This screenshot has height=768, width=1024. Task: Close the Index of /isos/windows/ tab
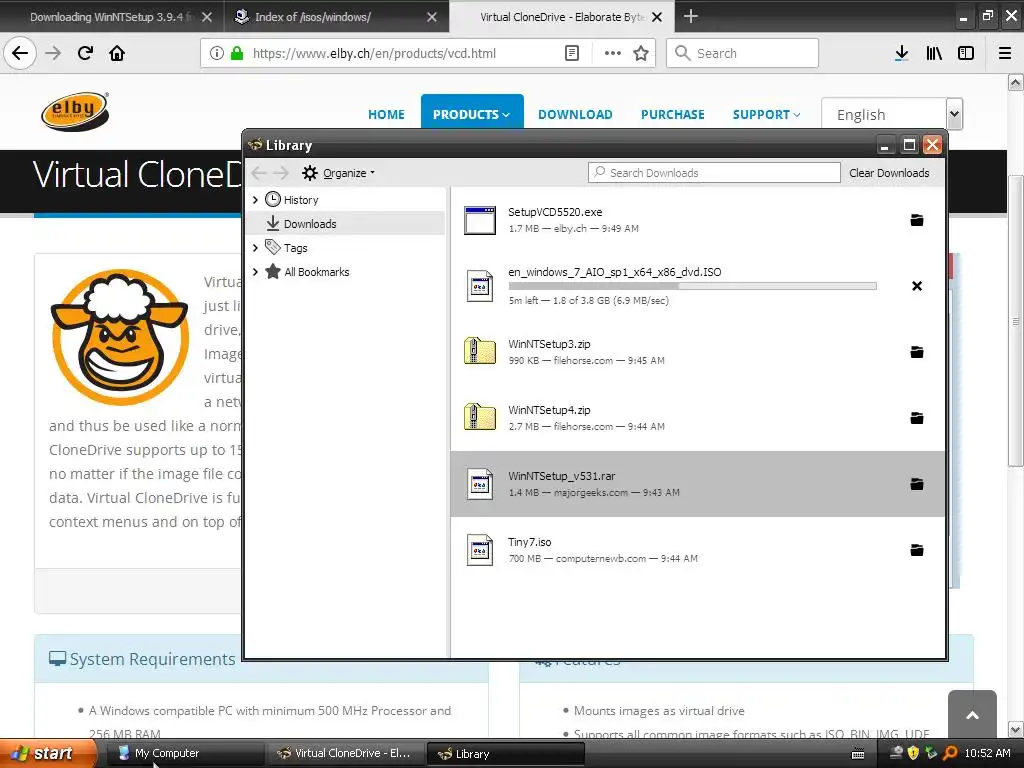tap(432, 17)
